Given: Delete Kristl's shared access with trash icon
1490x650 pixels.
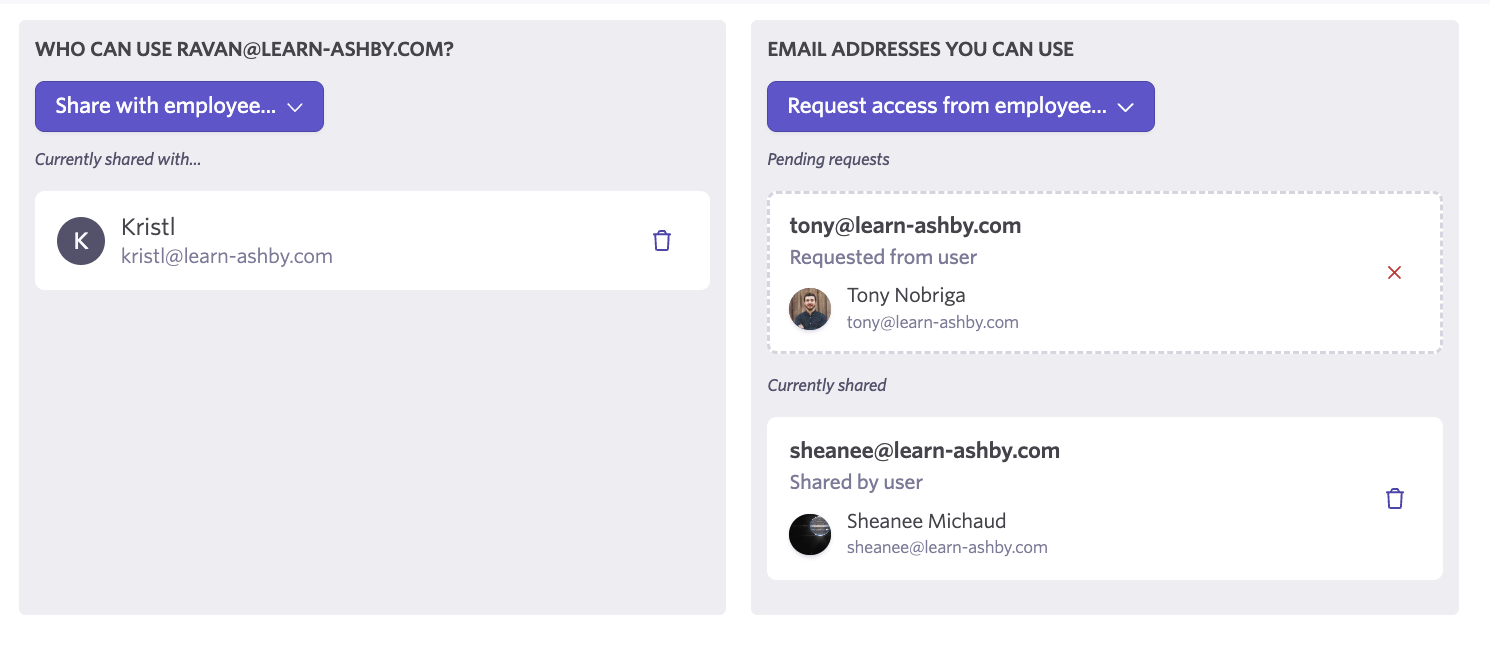Looking at the screenshot, I should (x=661, y=241).
